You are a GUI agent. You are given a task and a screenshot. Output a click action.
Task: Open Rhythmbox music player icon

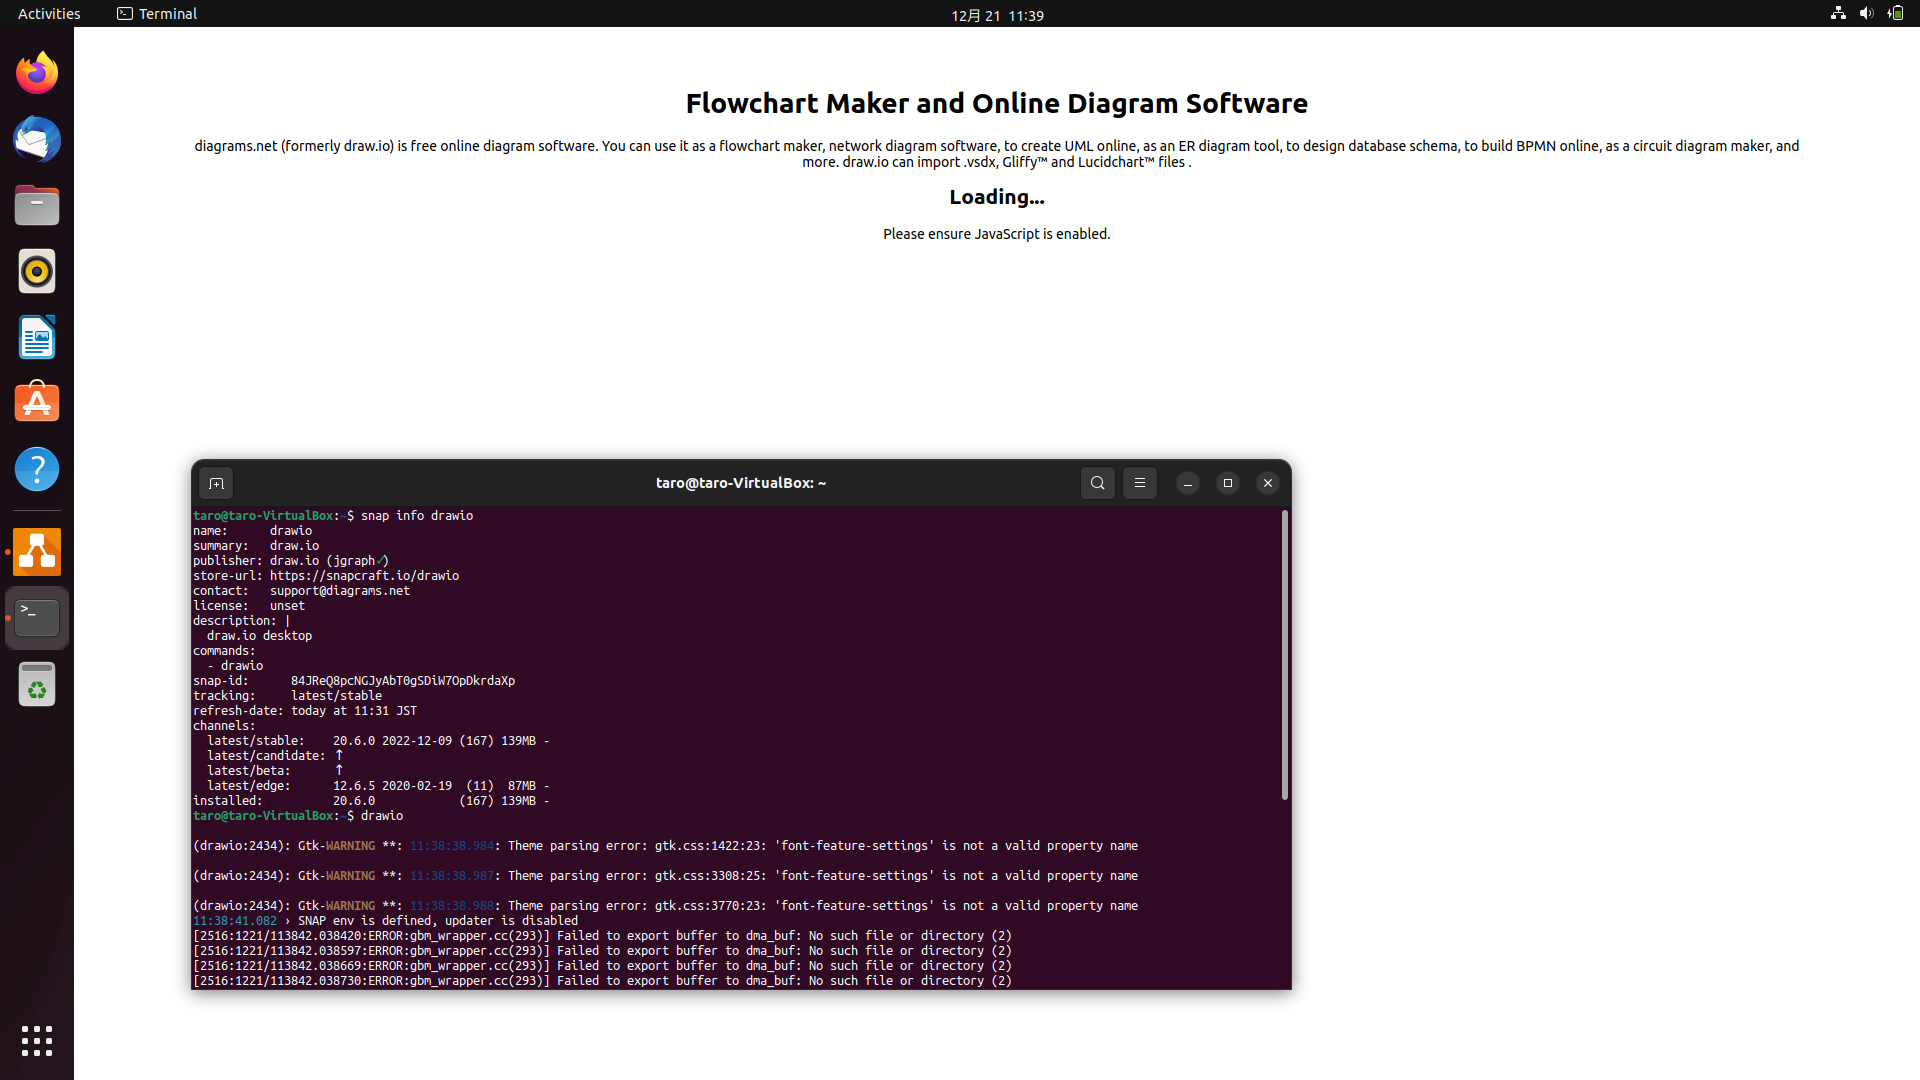pyautogui.click(x=37, y=271)
